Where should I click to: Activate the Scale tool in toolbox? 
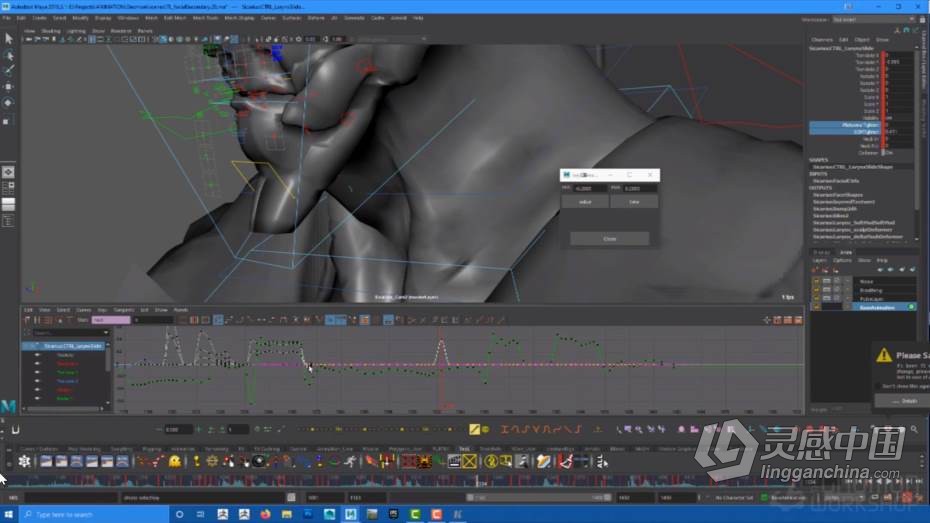click(x=7, y=121)
